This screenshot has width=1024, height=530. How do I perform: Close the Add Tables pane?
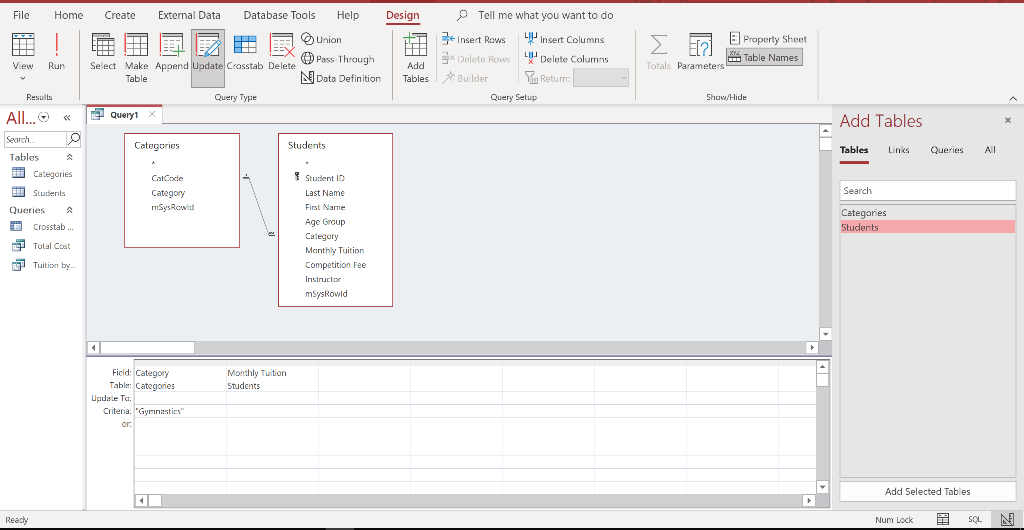click(1008, 121)
